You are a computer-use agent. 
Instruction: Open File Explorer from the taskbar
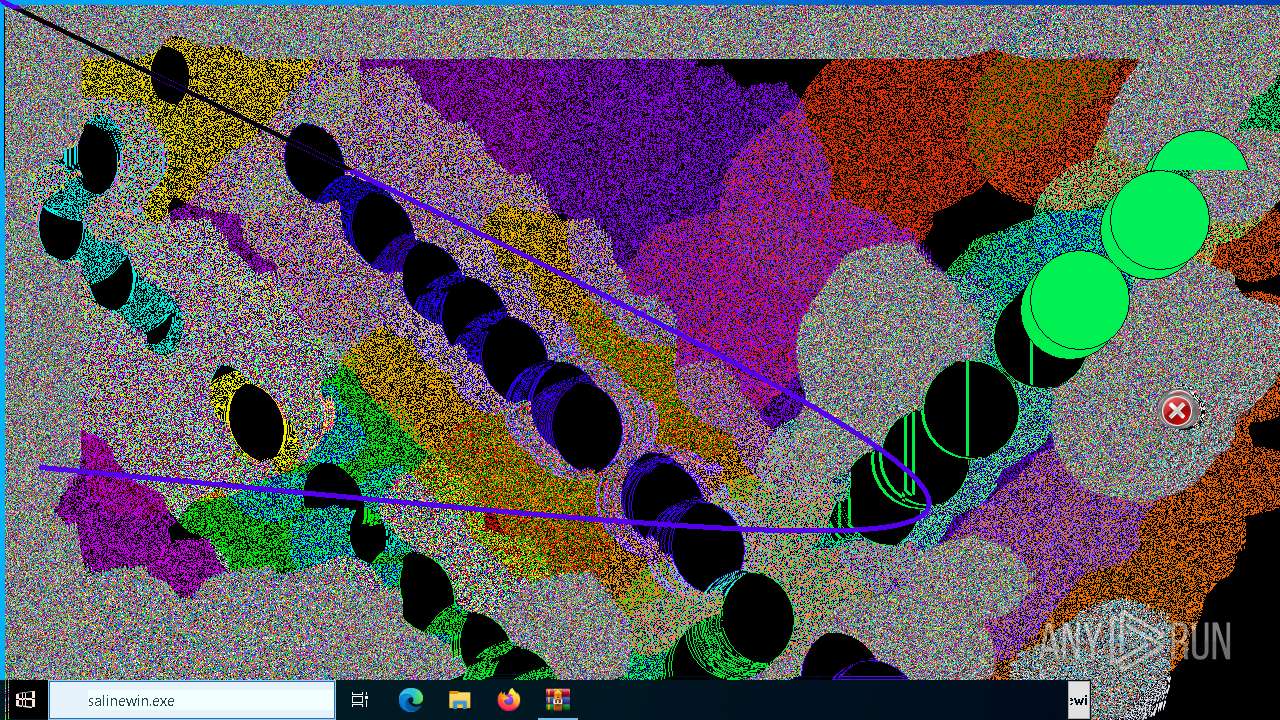(460, 700)
